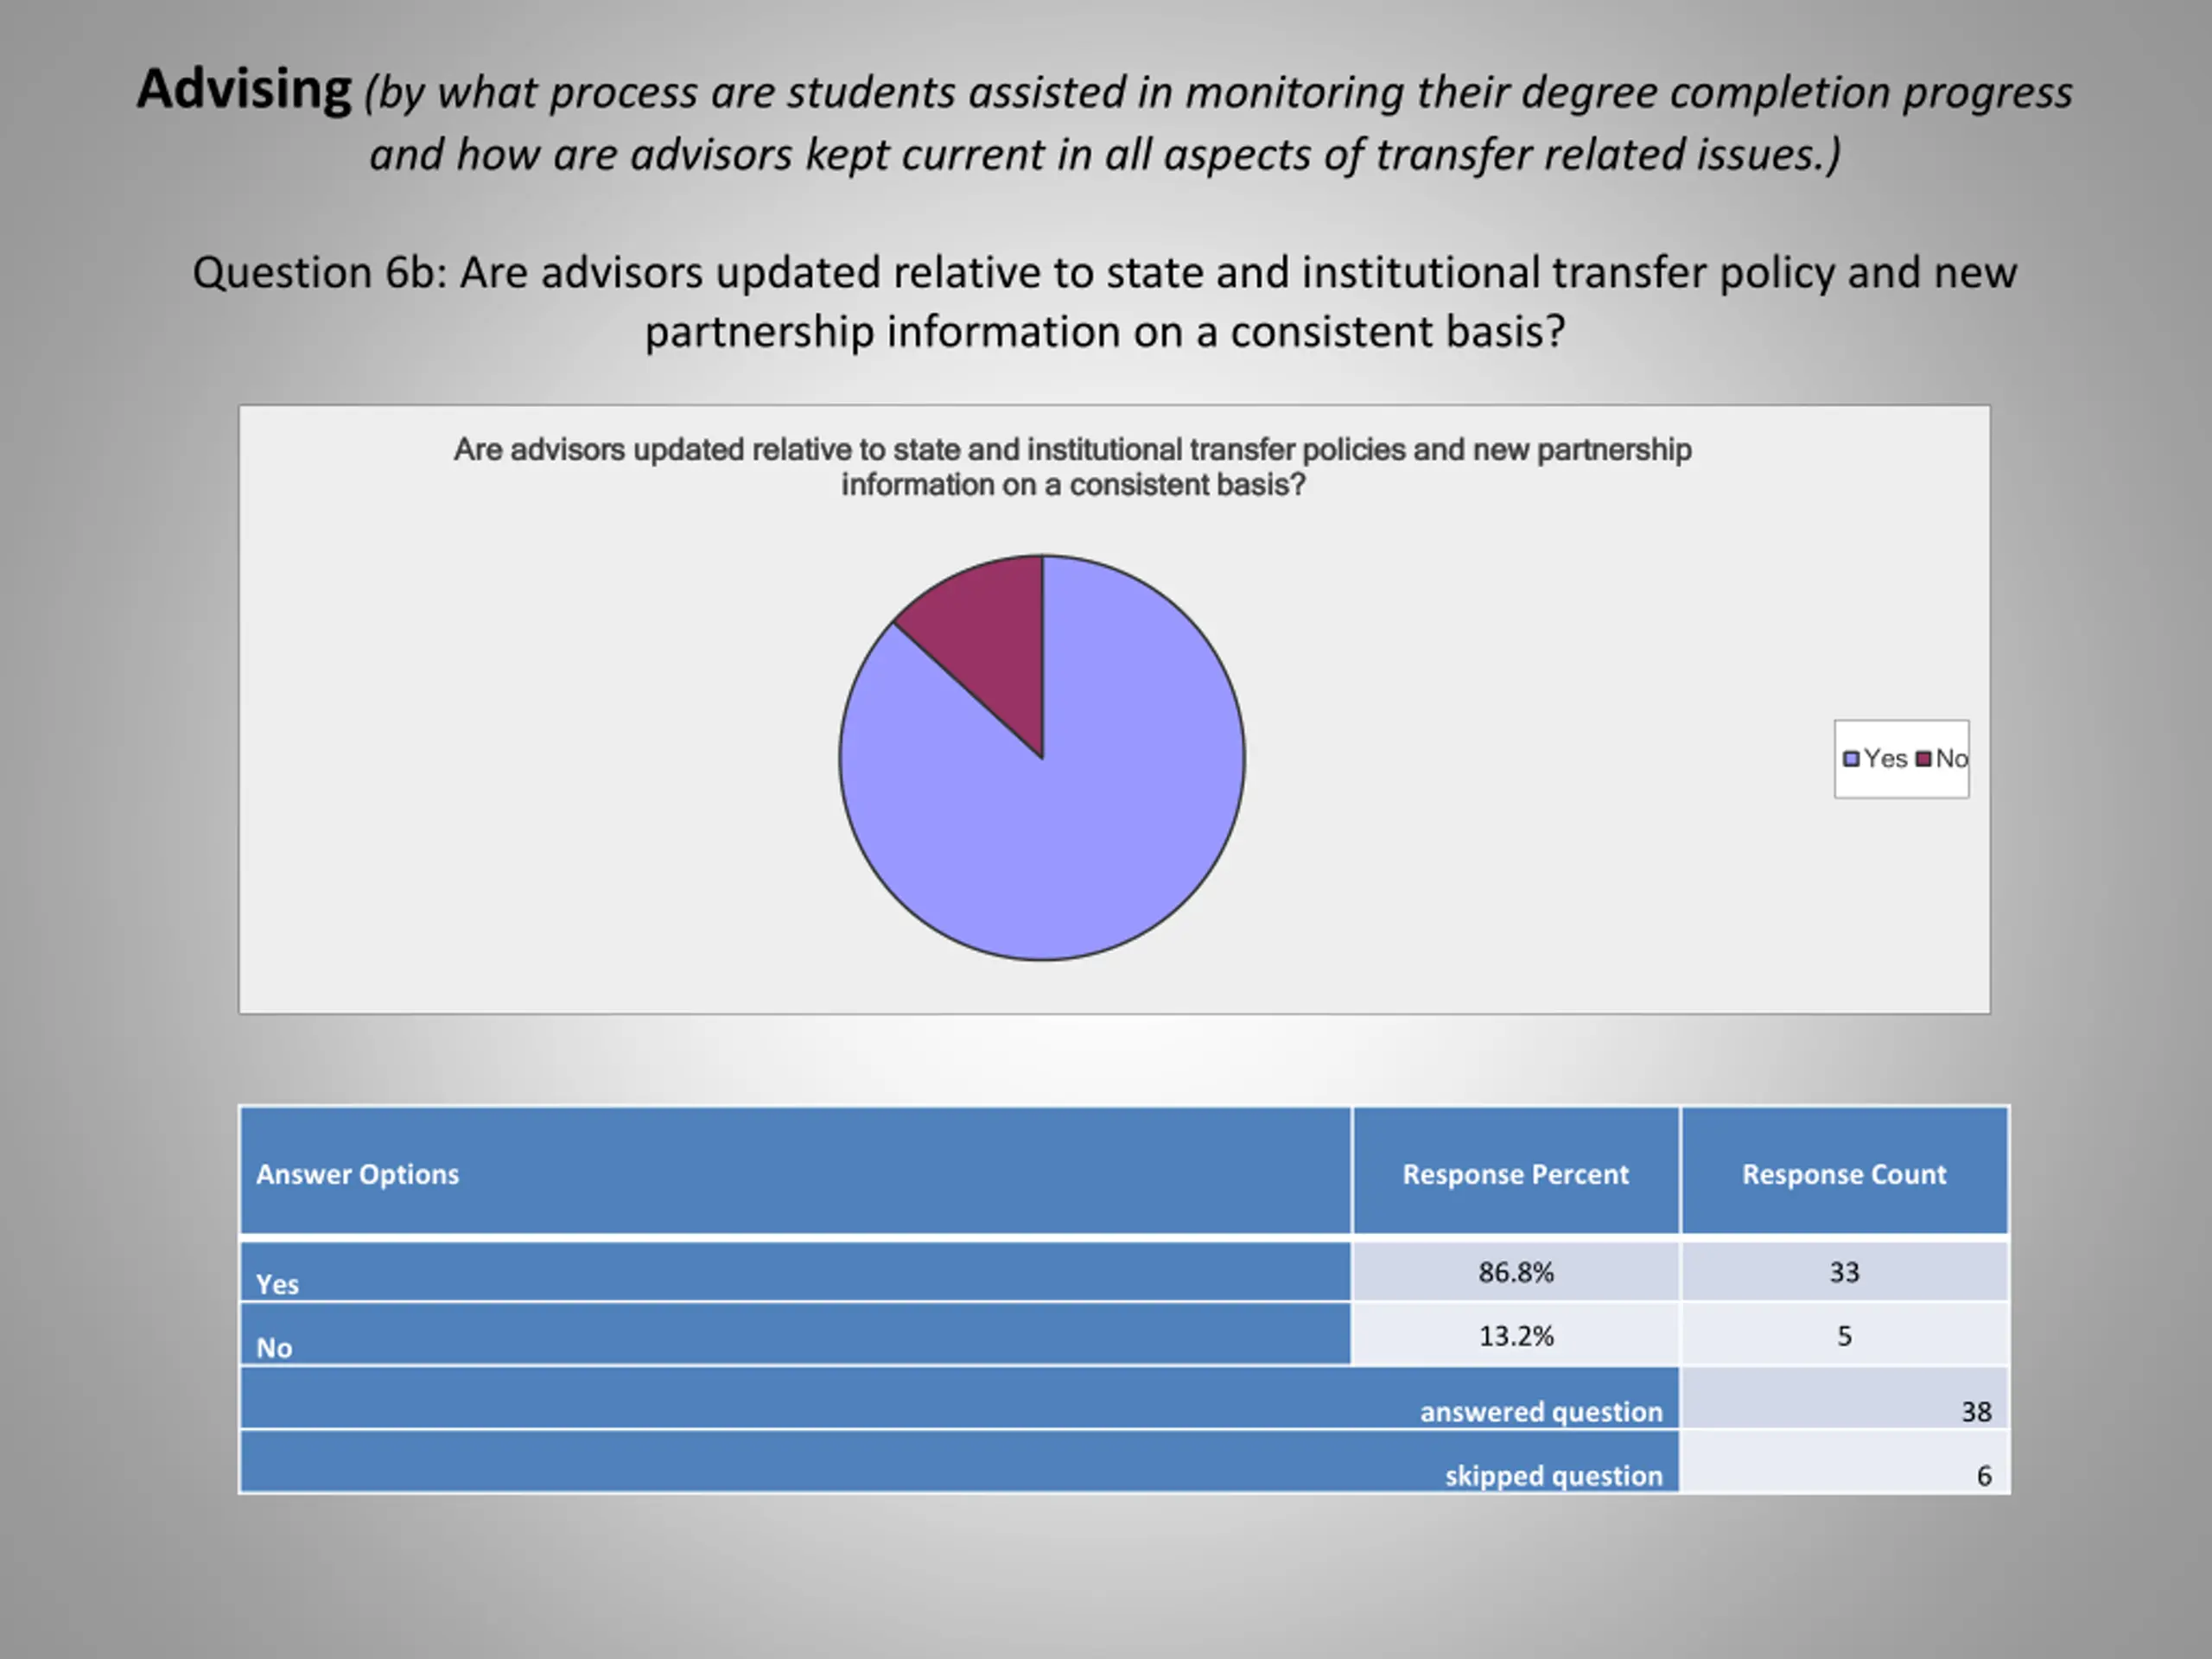
Task: Select the chart title text
Action: (x=1072, y=467)
